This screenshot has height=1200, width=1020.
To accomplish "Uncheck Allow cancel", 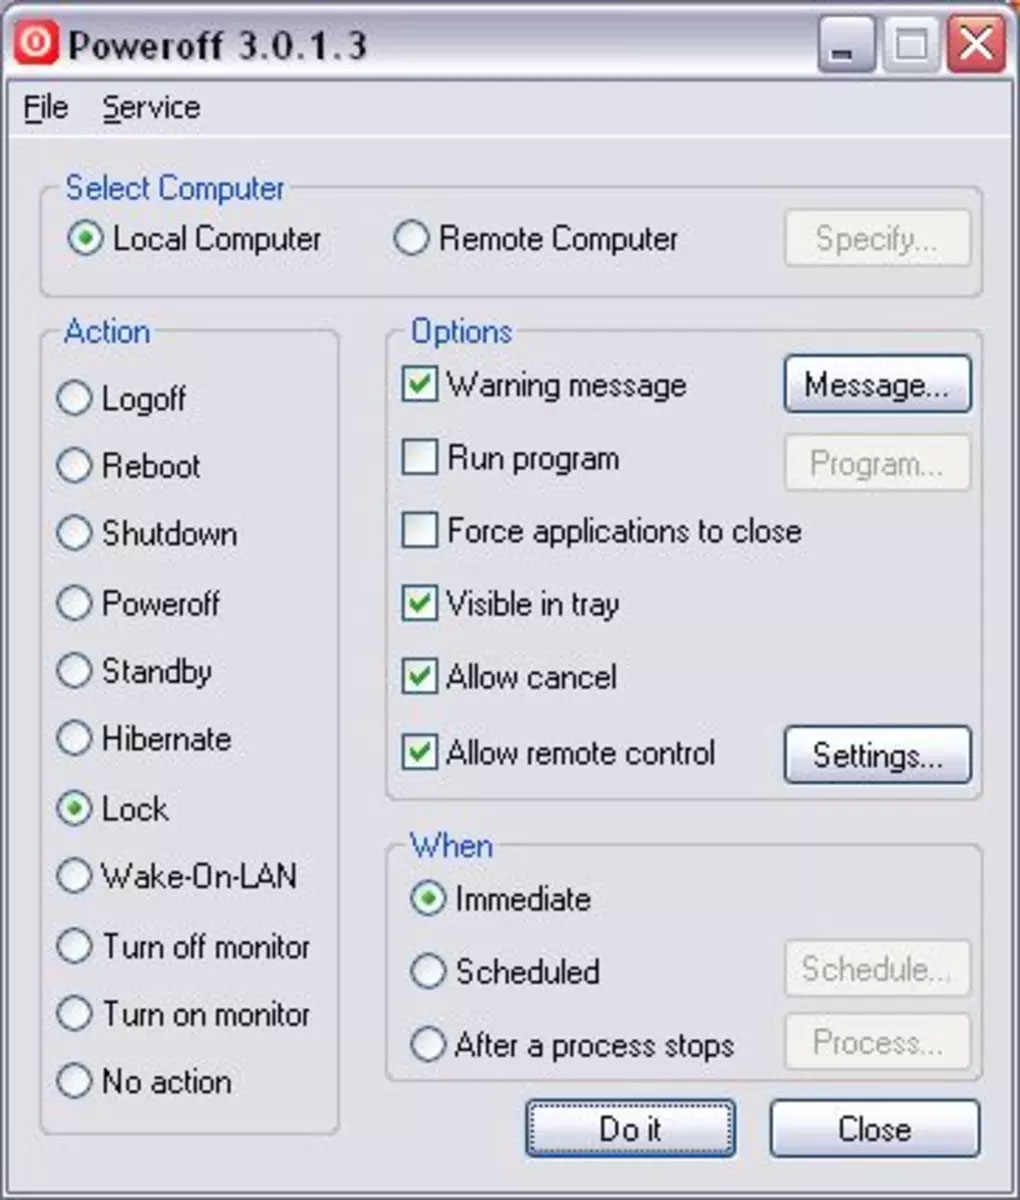I will point(422,677).
